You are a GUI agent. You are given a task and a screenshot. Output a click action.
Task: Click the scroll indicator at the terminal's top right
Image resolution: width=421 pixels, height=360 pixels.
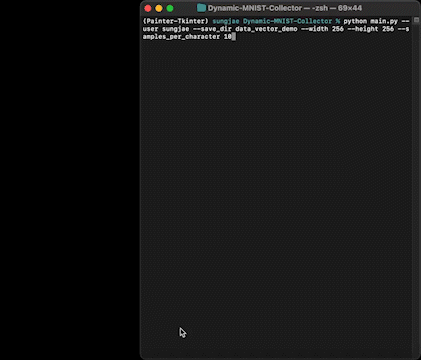(416, 20)
